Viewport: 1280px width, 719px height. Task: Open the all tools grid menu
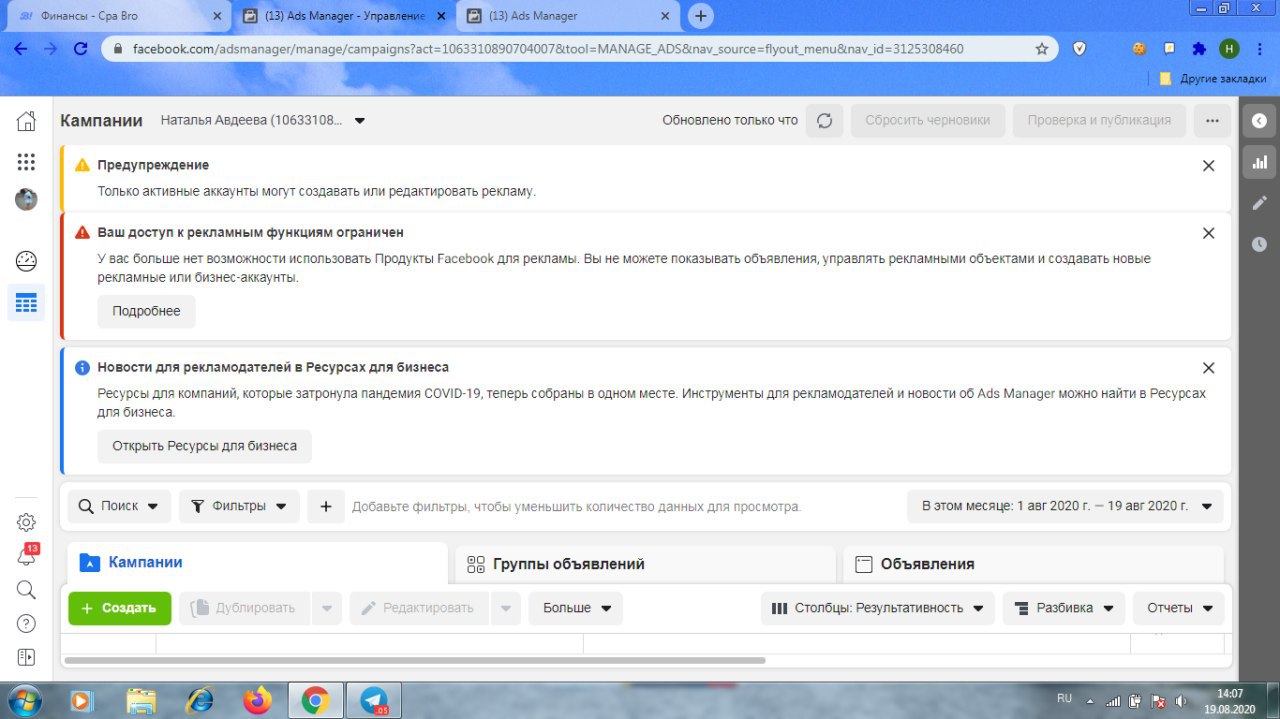[26, 162]
